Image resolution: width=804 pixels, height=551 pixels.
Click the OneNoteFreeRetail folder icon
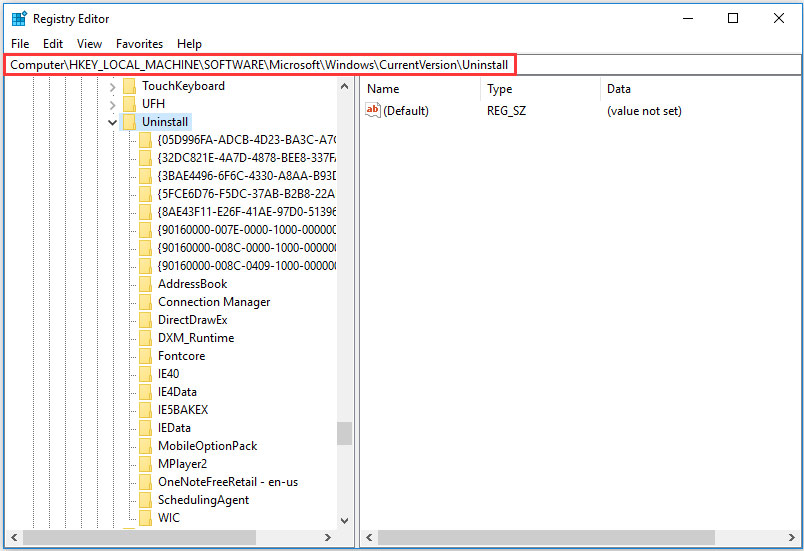[146, 482]
